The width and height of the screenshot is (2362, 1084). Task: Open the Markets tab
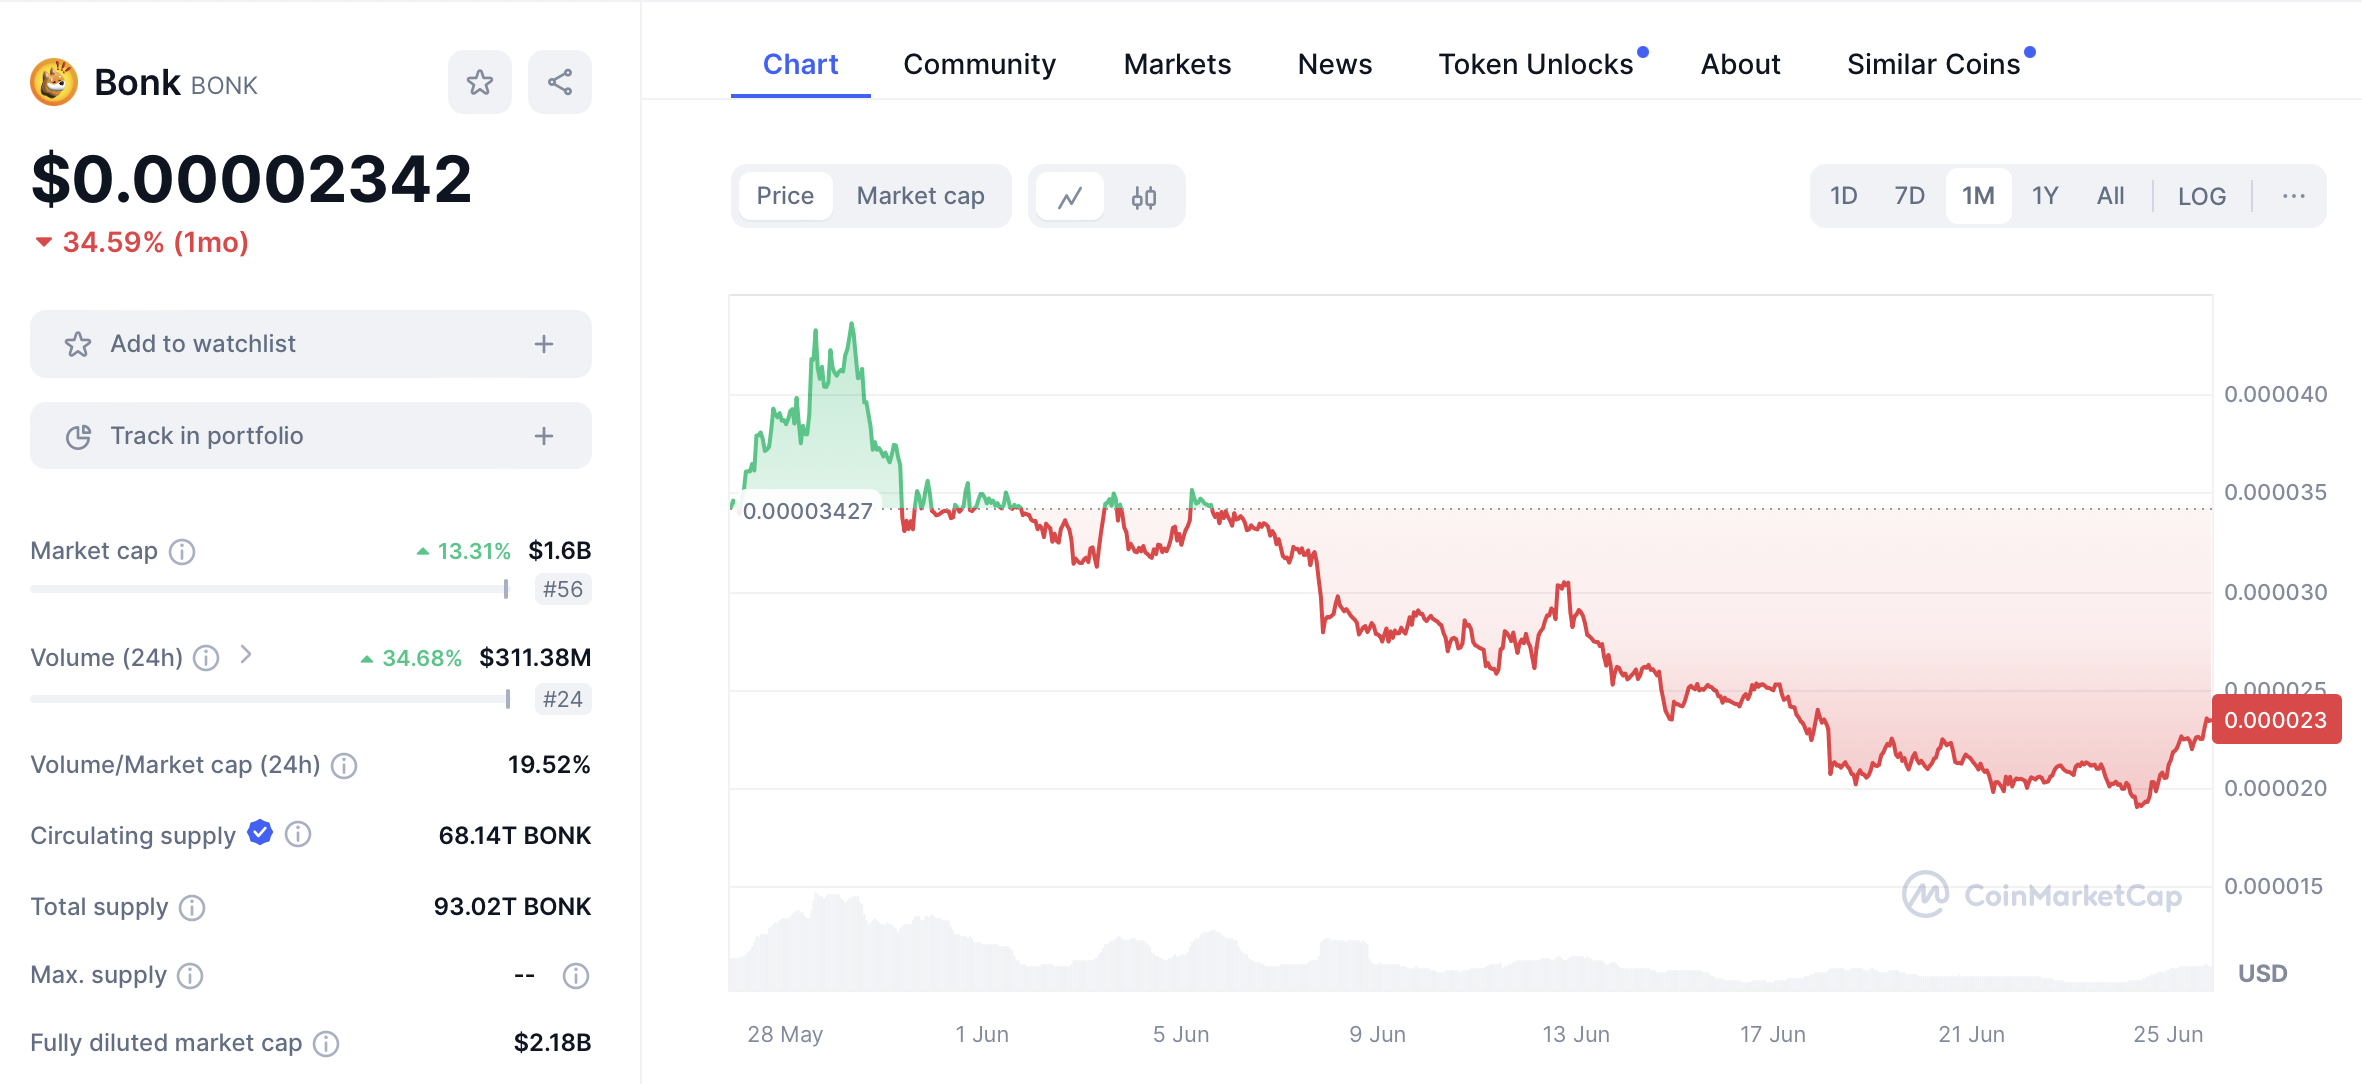click(1177, 65)
